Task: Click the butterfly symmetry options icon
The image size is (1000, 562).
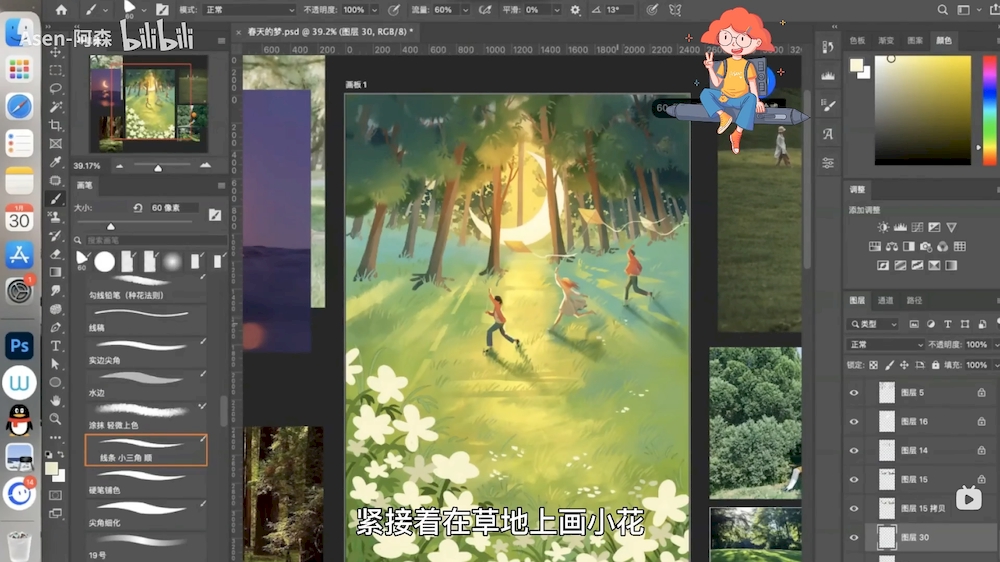Action: (675, 10)
